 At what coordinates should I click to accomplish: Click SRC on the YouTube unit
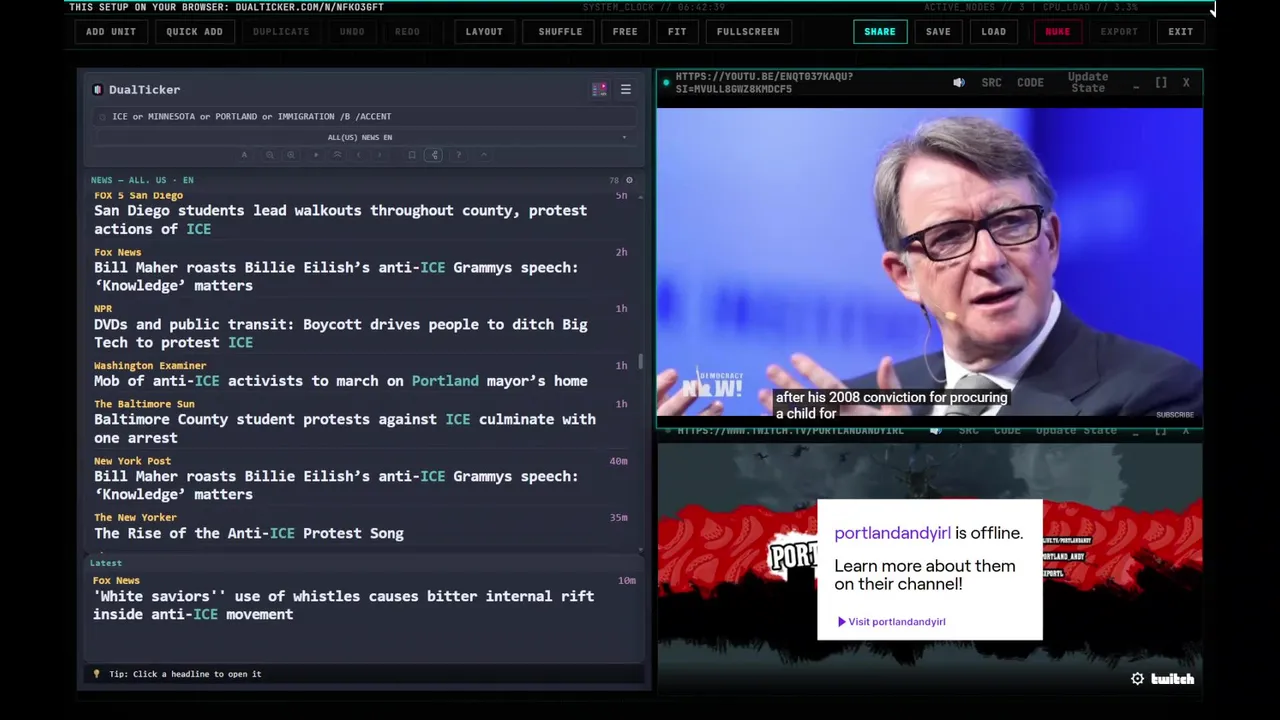point(992,83)
